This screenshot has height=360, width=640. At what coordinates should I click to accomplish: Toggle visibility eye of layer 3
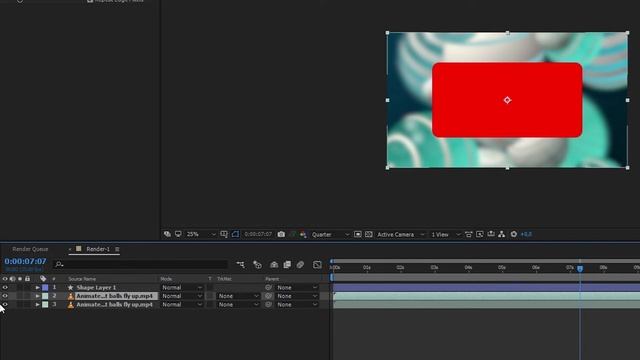coord(5,304)
